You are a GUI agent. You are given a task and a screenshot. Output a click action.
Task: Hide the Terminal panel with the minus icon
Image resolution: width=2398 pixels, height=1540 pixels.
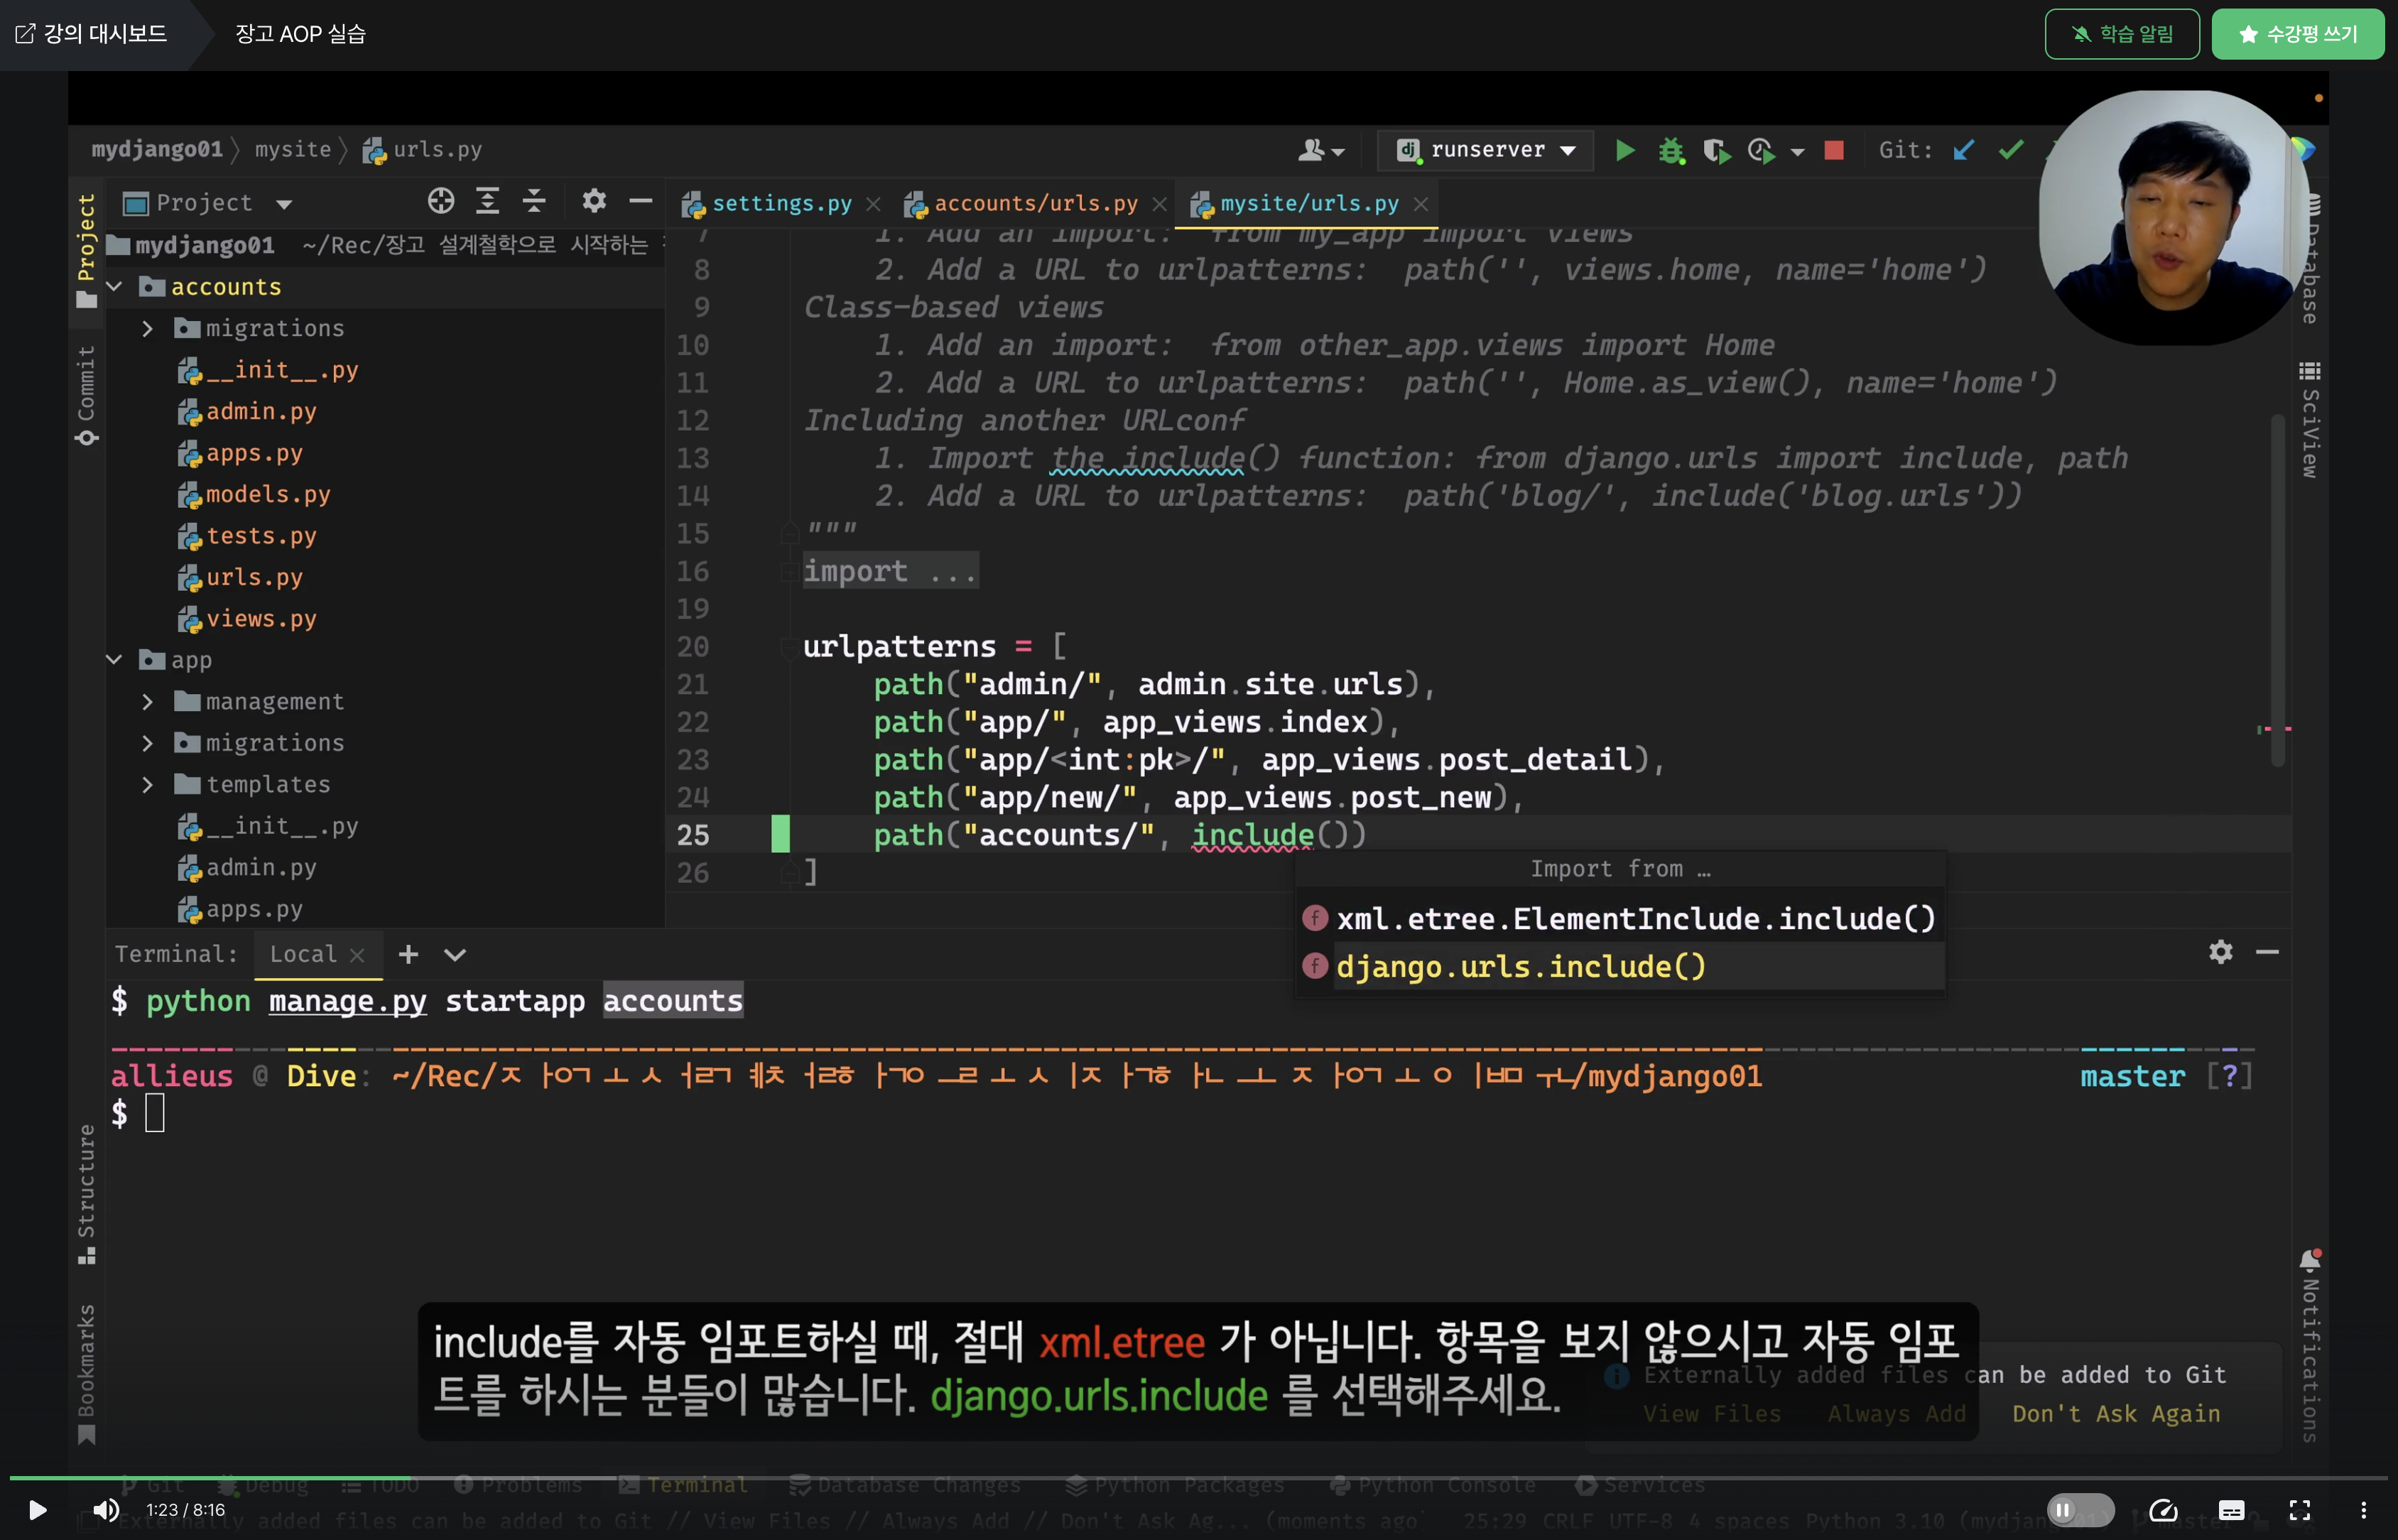pyautogui.click(x=2267, y=952)
